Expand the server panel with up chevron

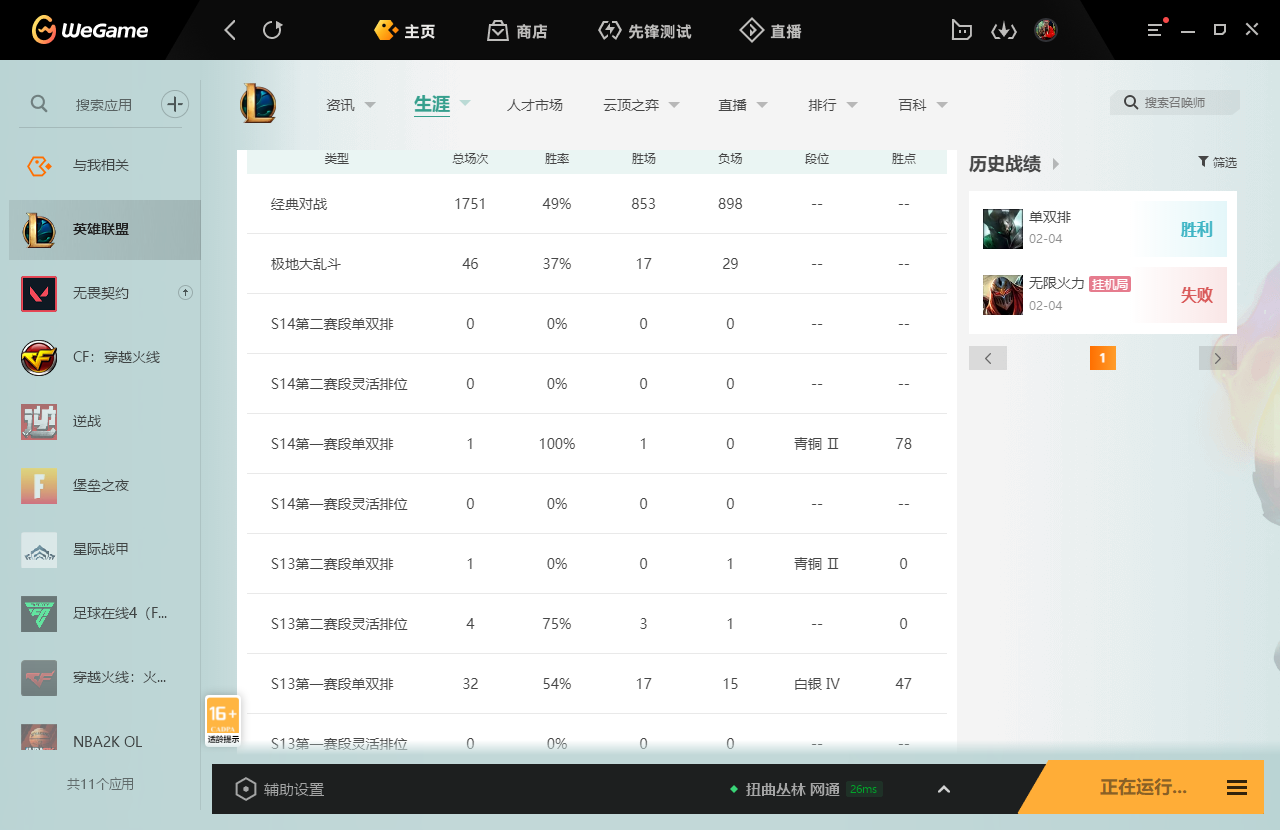tap(944, 789)
